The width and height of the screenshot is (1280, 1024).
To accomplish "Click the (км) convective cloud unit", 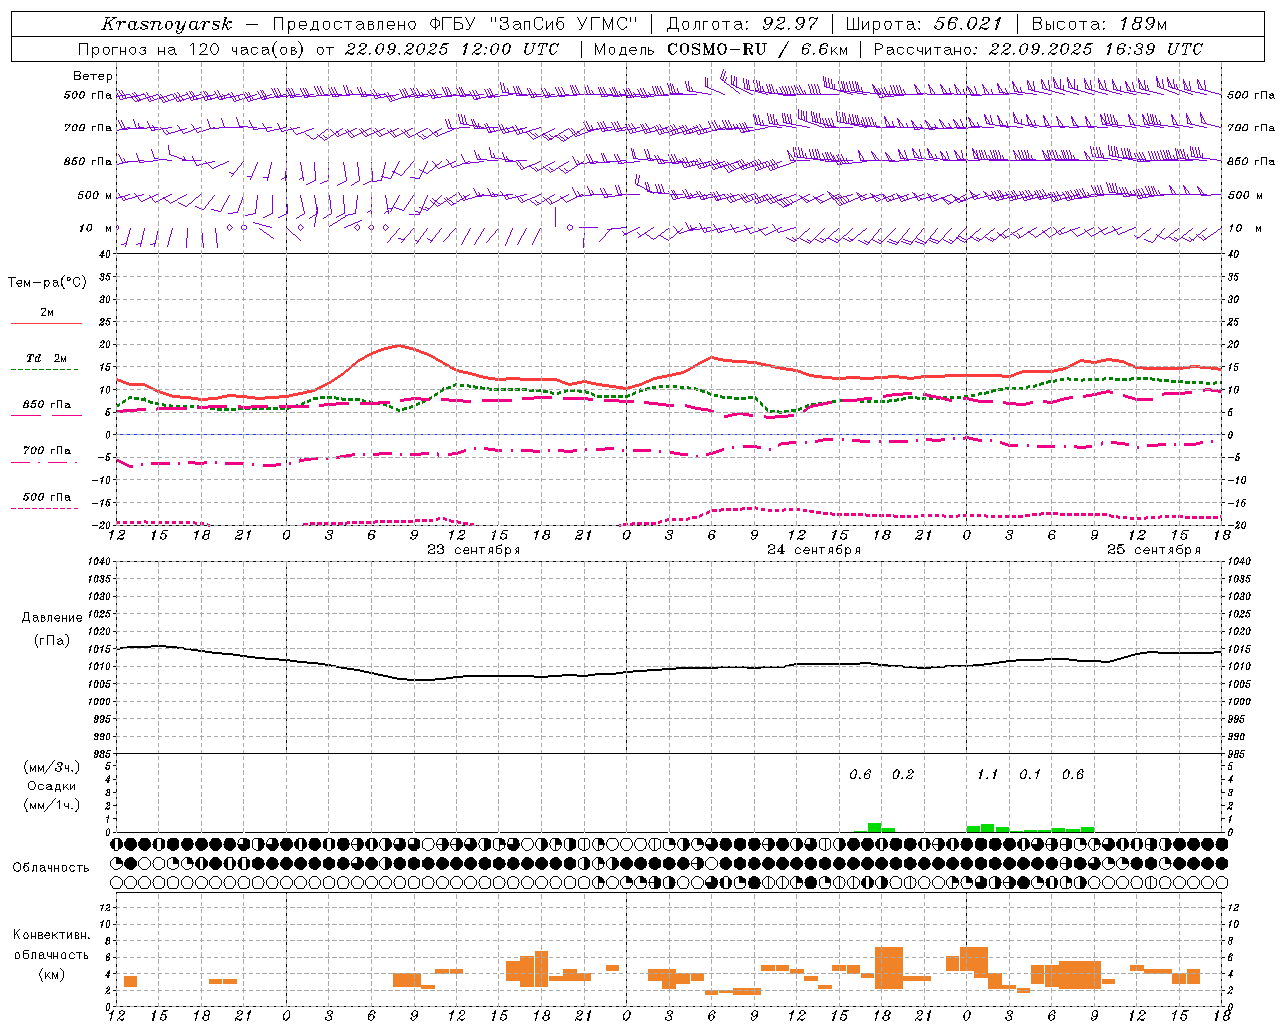I will coord(52,973).
